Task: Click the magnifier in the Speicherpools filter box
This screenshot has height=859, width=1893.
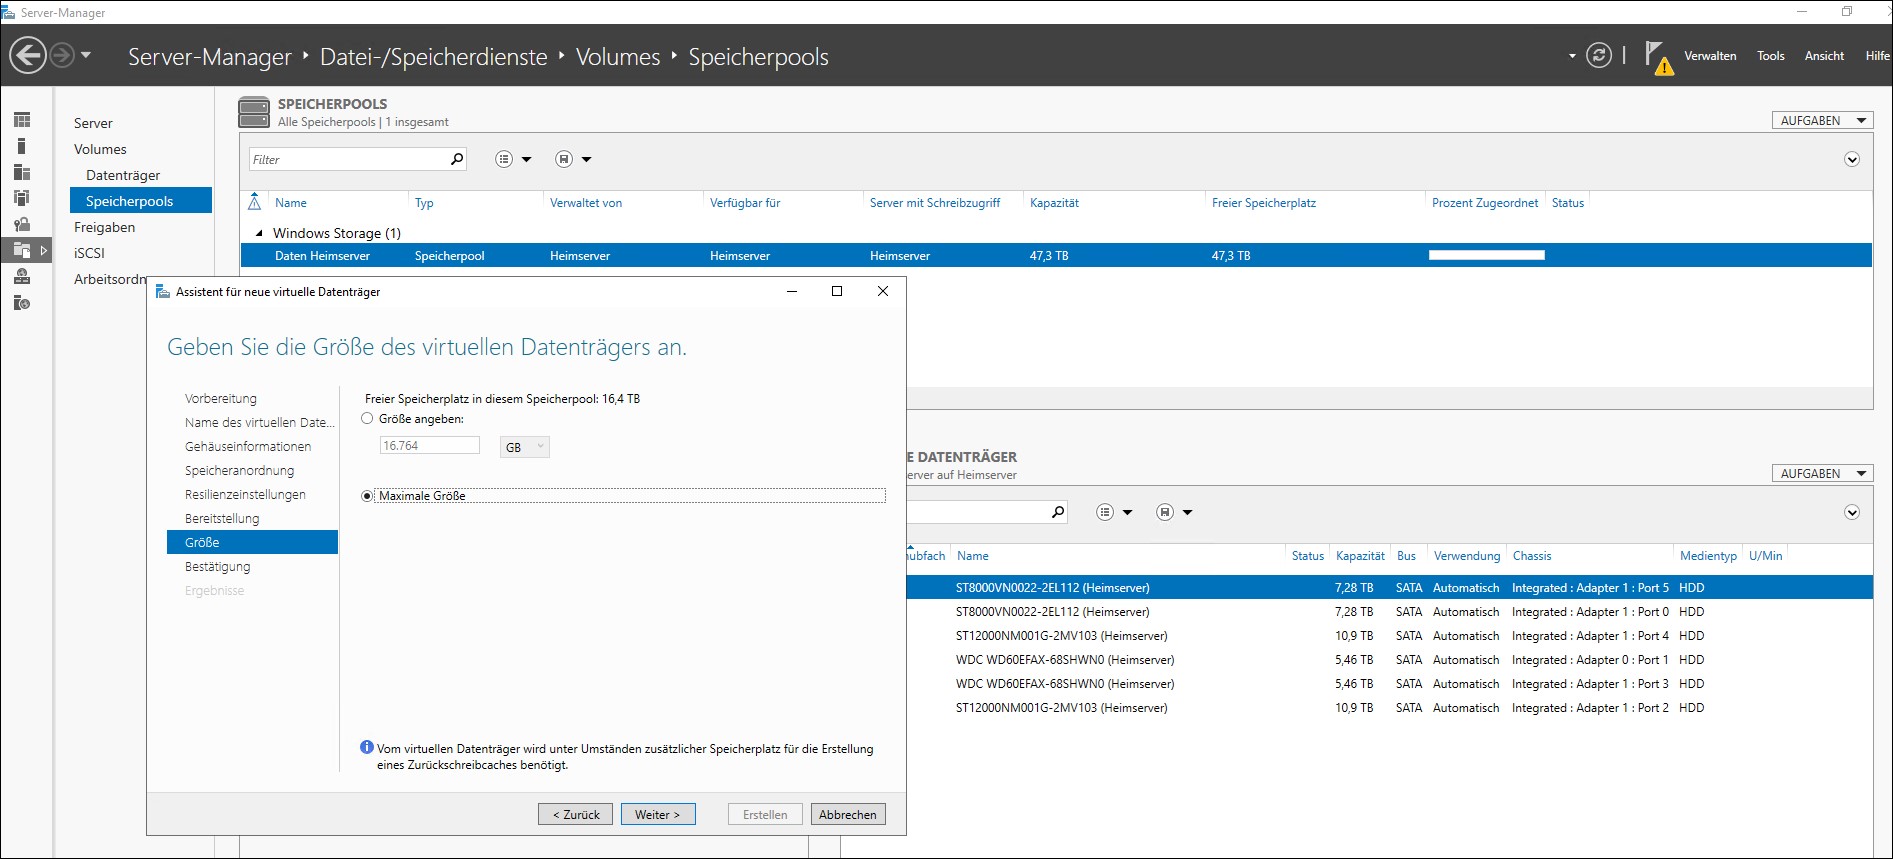Action: pos(457,159)
